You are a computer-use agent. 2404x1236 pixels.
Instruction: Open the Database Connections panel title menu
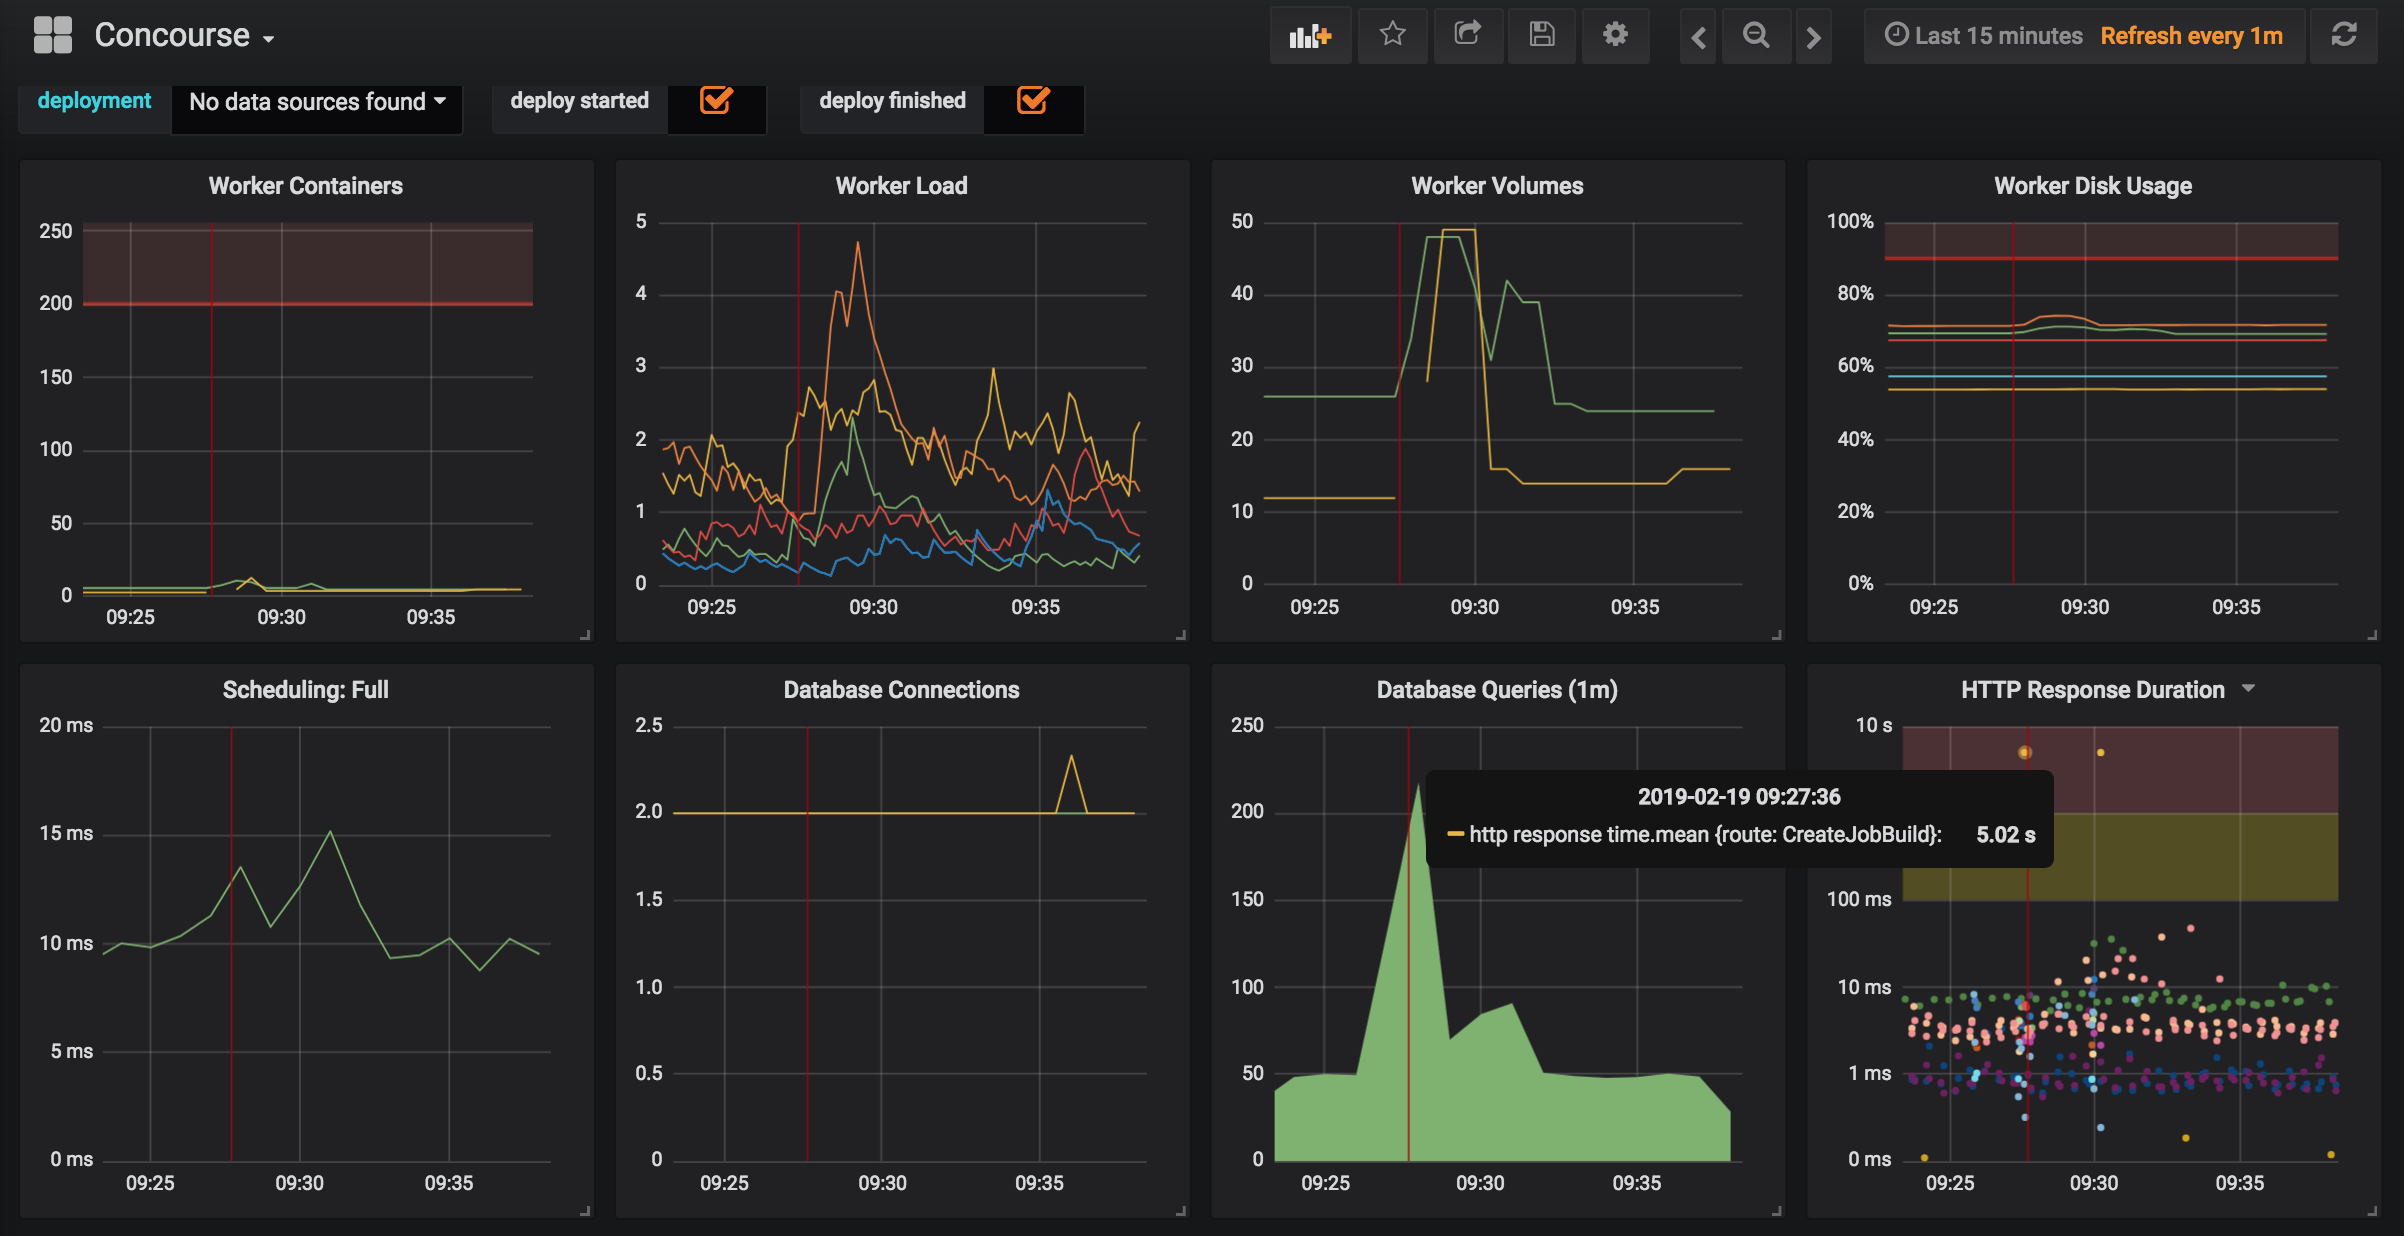tap(900, 689)
